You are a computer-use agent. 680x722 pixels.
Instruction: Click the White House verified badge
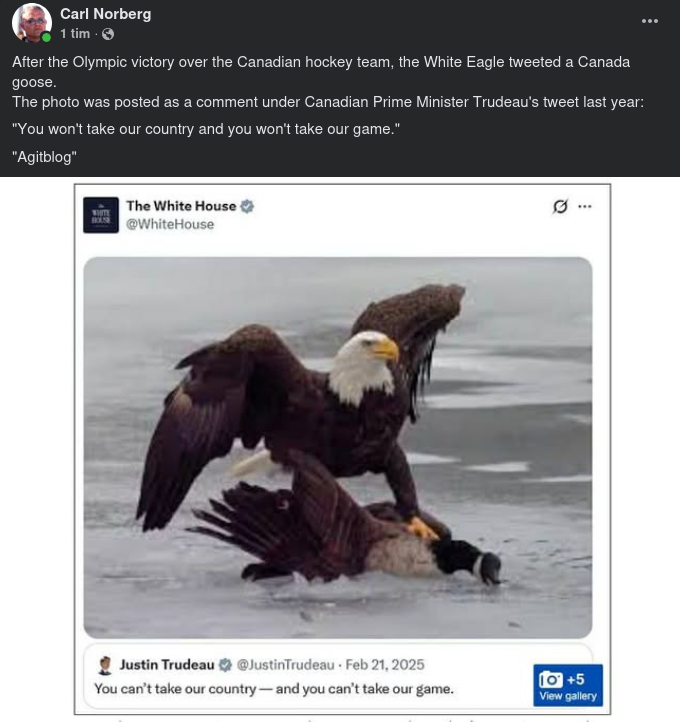click(x=247, y=206)
